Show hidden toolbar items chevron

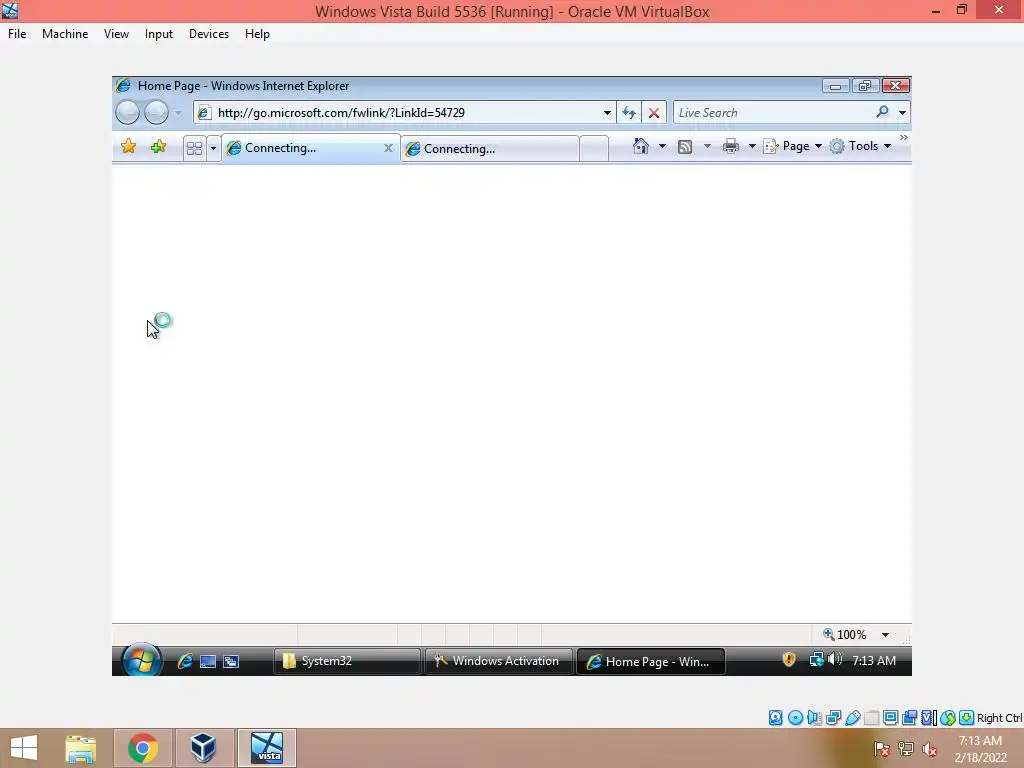904,138
